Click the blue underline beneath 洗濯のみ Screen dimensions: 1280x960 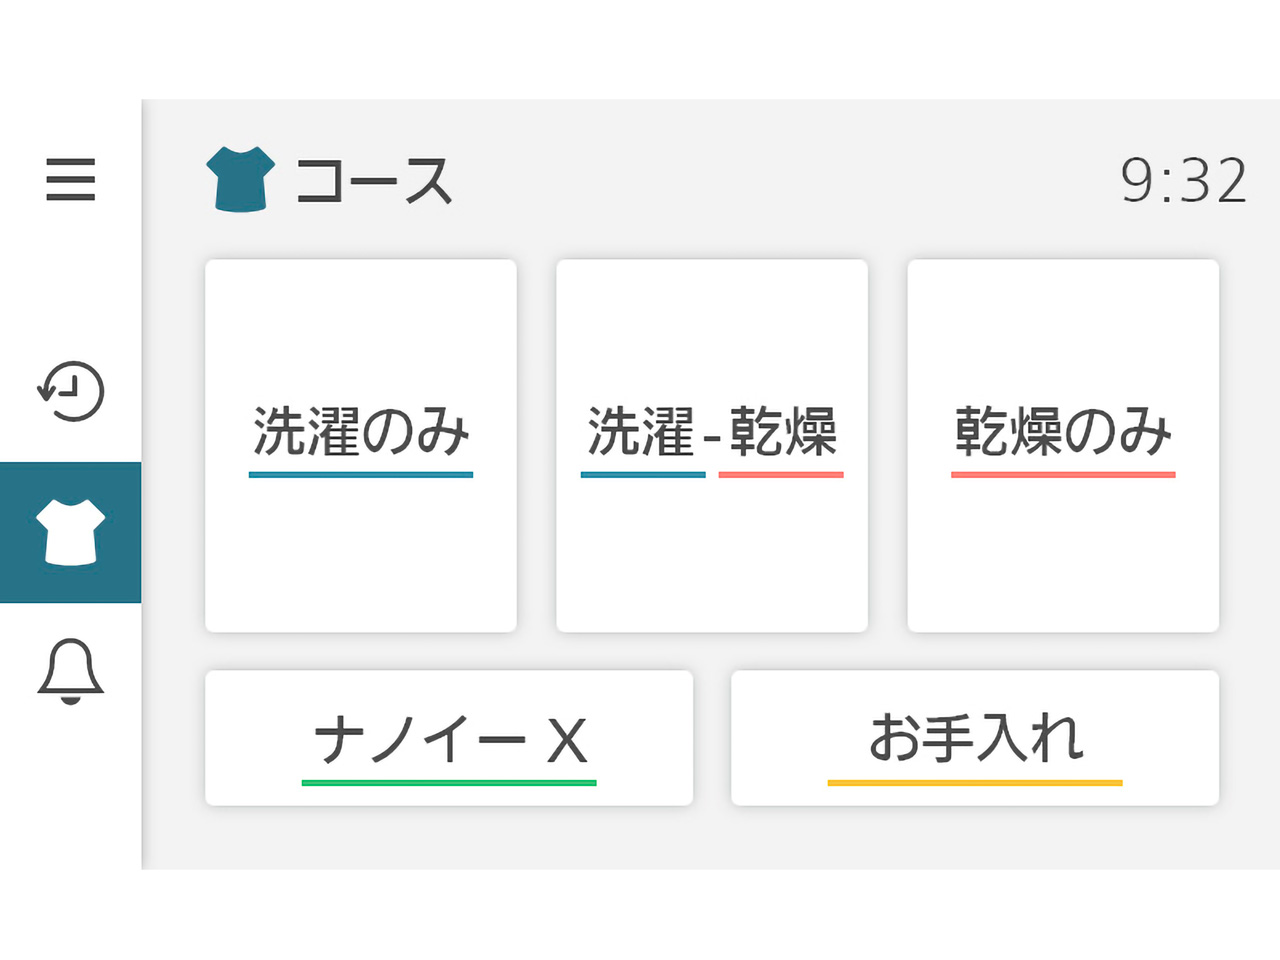[x=361, y=475]
